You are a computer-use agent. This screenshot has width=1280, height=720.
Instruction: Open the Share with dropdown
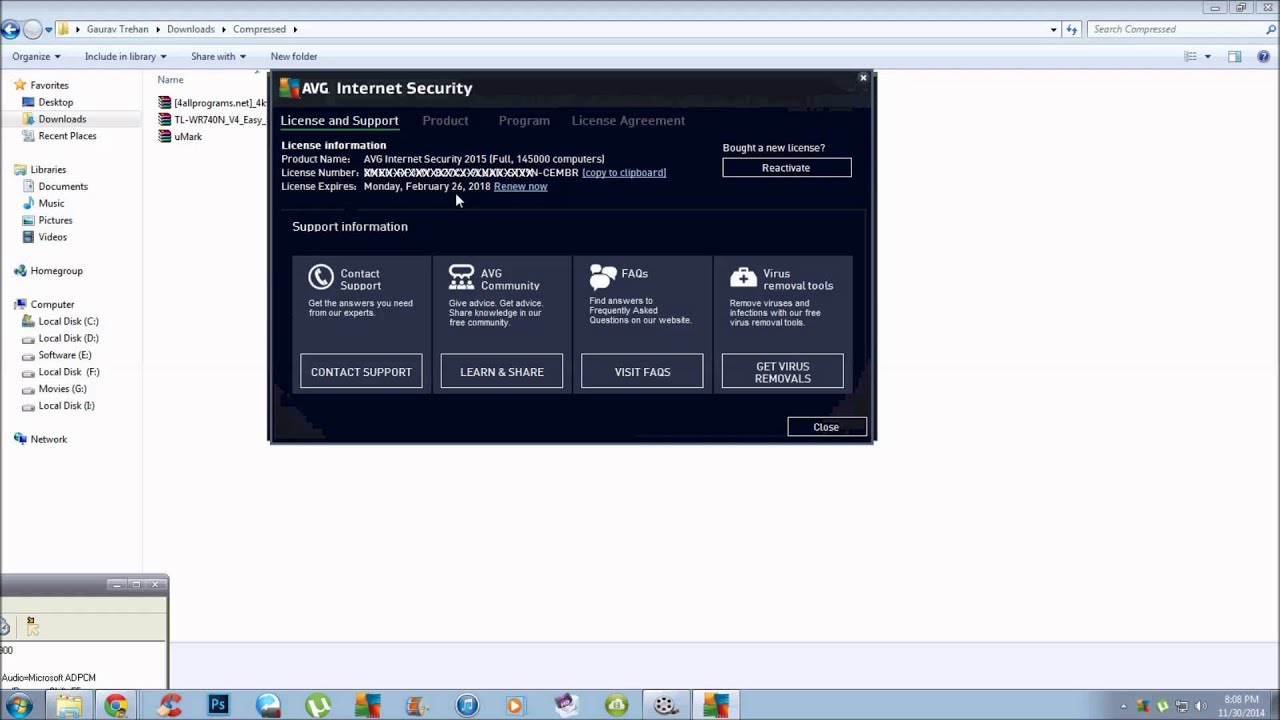pyautogui.click(x=218, y=57)
